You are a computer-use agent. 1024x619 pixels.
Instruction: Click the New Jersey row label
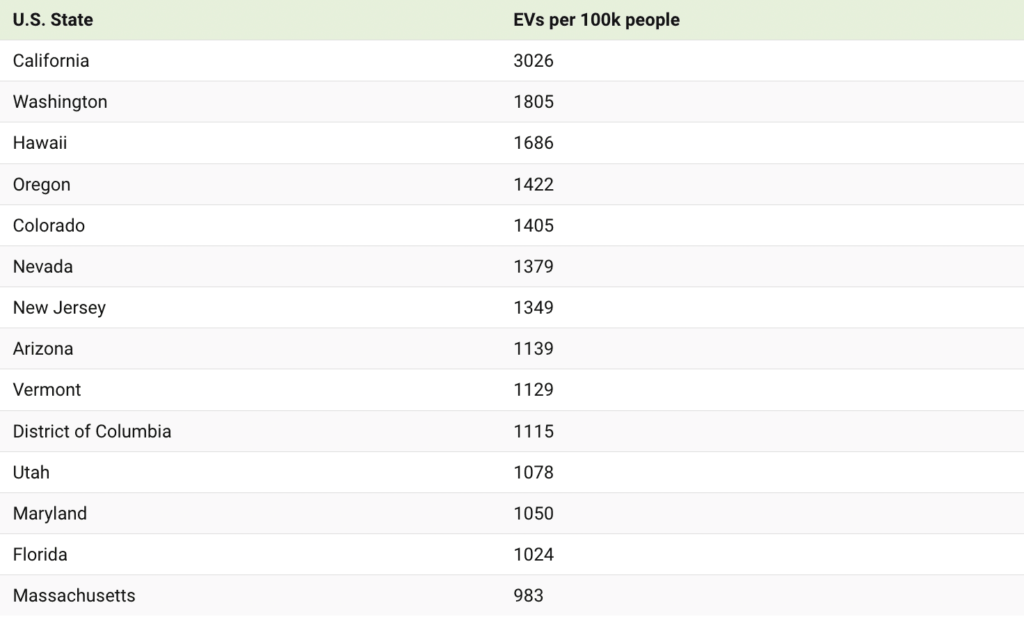point(59,307)
